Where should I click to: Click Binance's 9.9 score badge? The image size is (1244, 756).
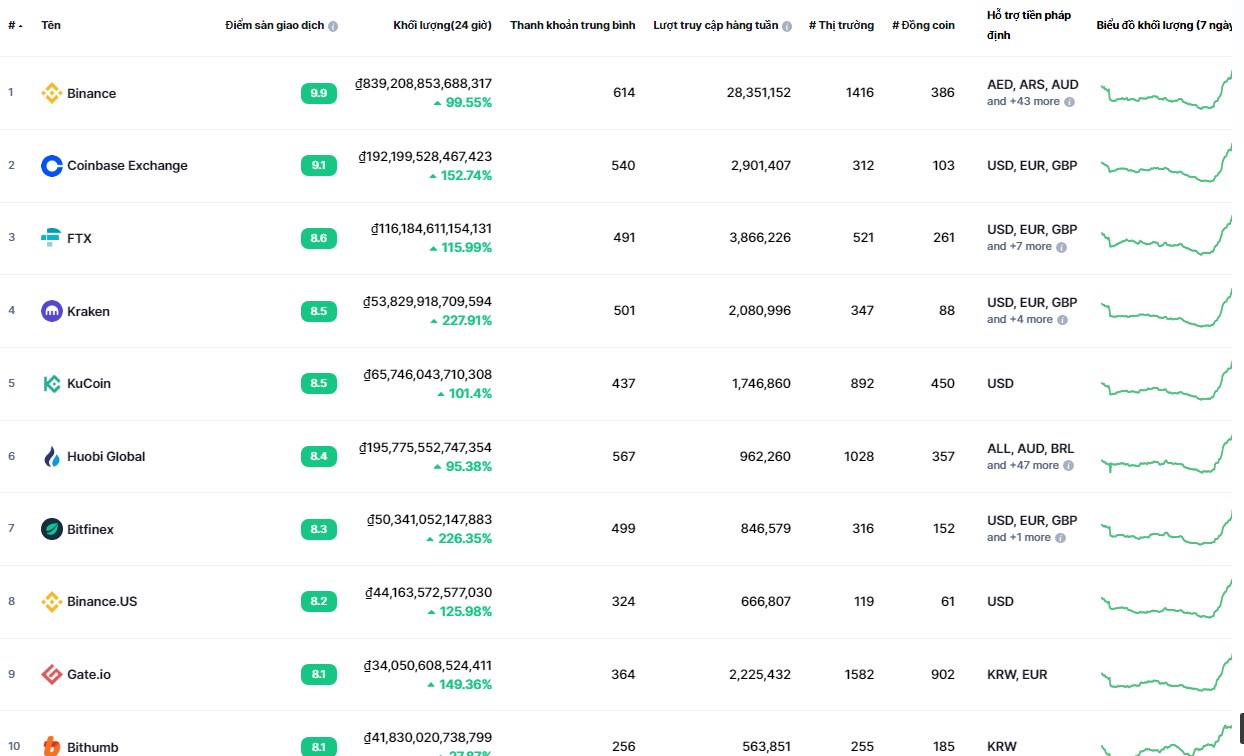pyautogui.click(x=319, y=93)
